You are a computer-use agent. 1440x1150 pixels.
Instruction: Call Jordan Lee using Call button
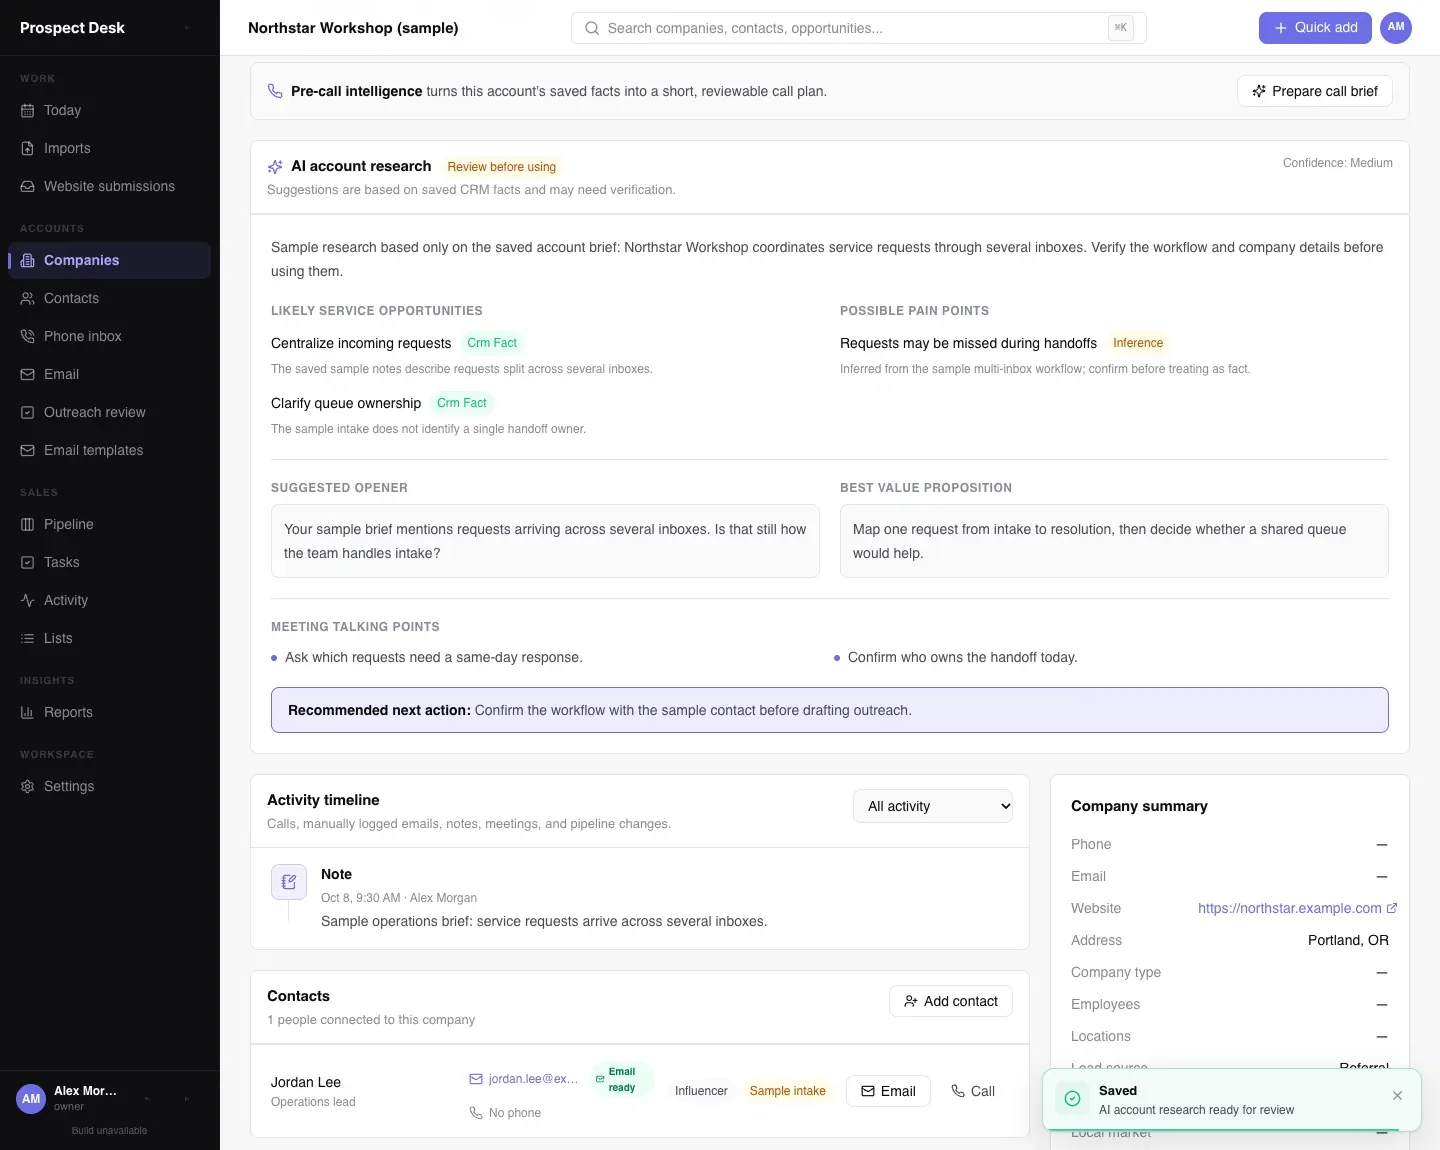pos(973,1091)
